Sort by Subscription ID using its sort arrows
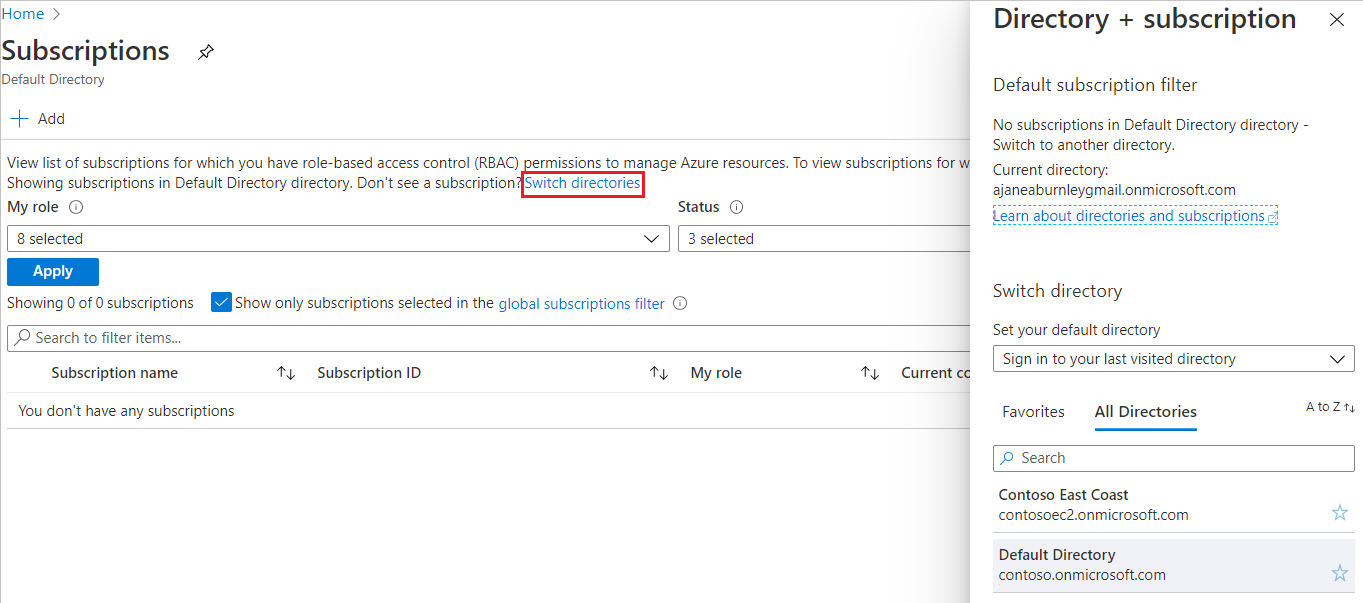 point(659,372)
